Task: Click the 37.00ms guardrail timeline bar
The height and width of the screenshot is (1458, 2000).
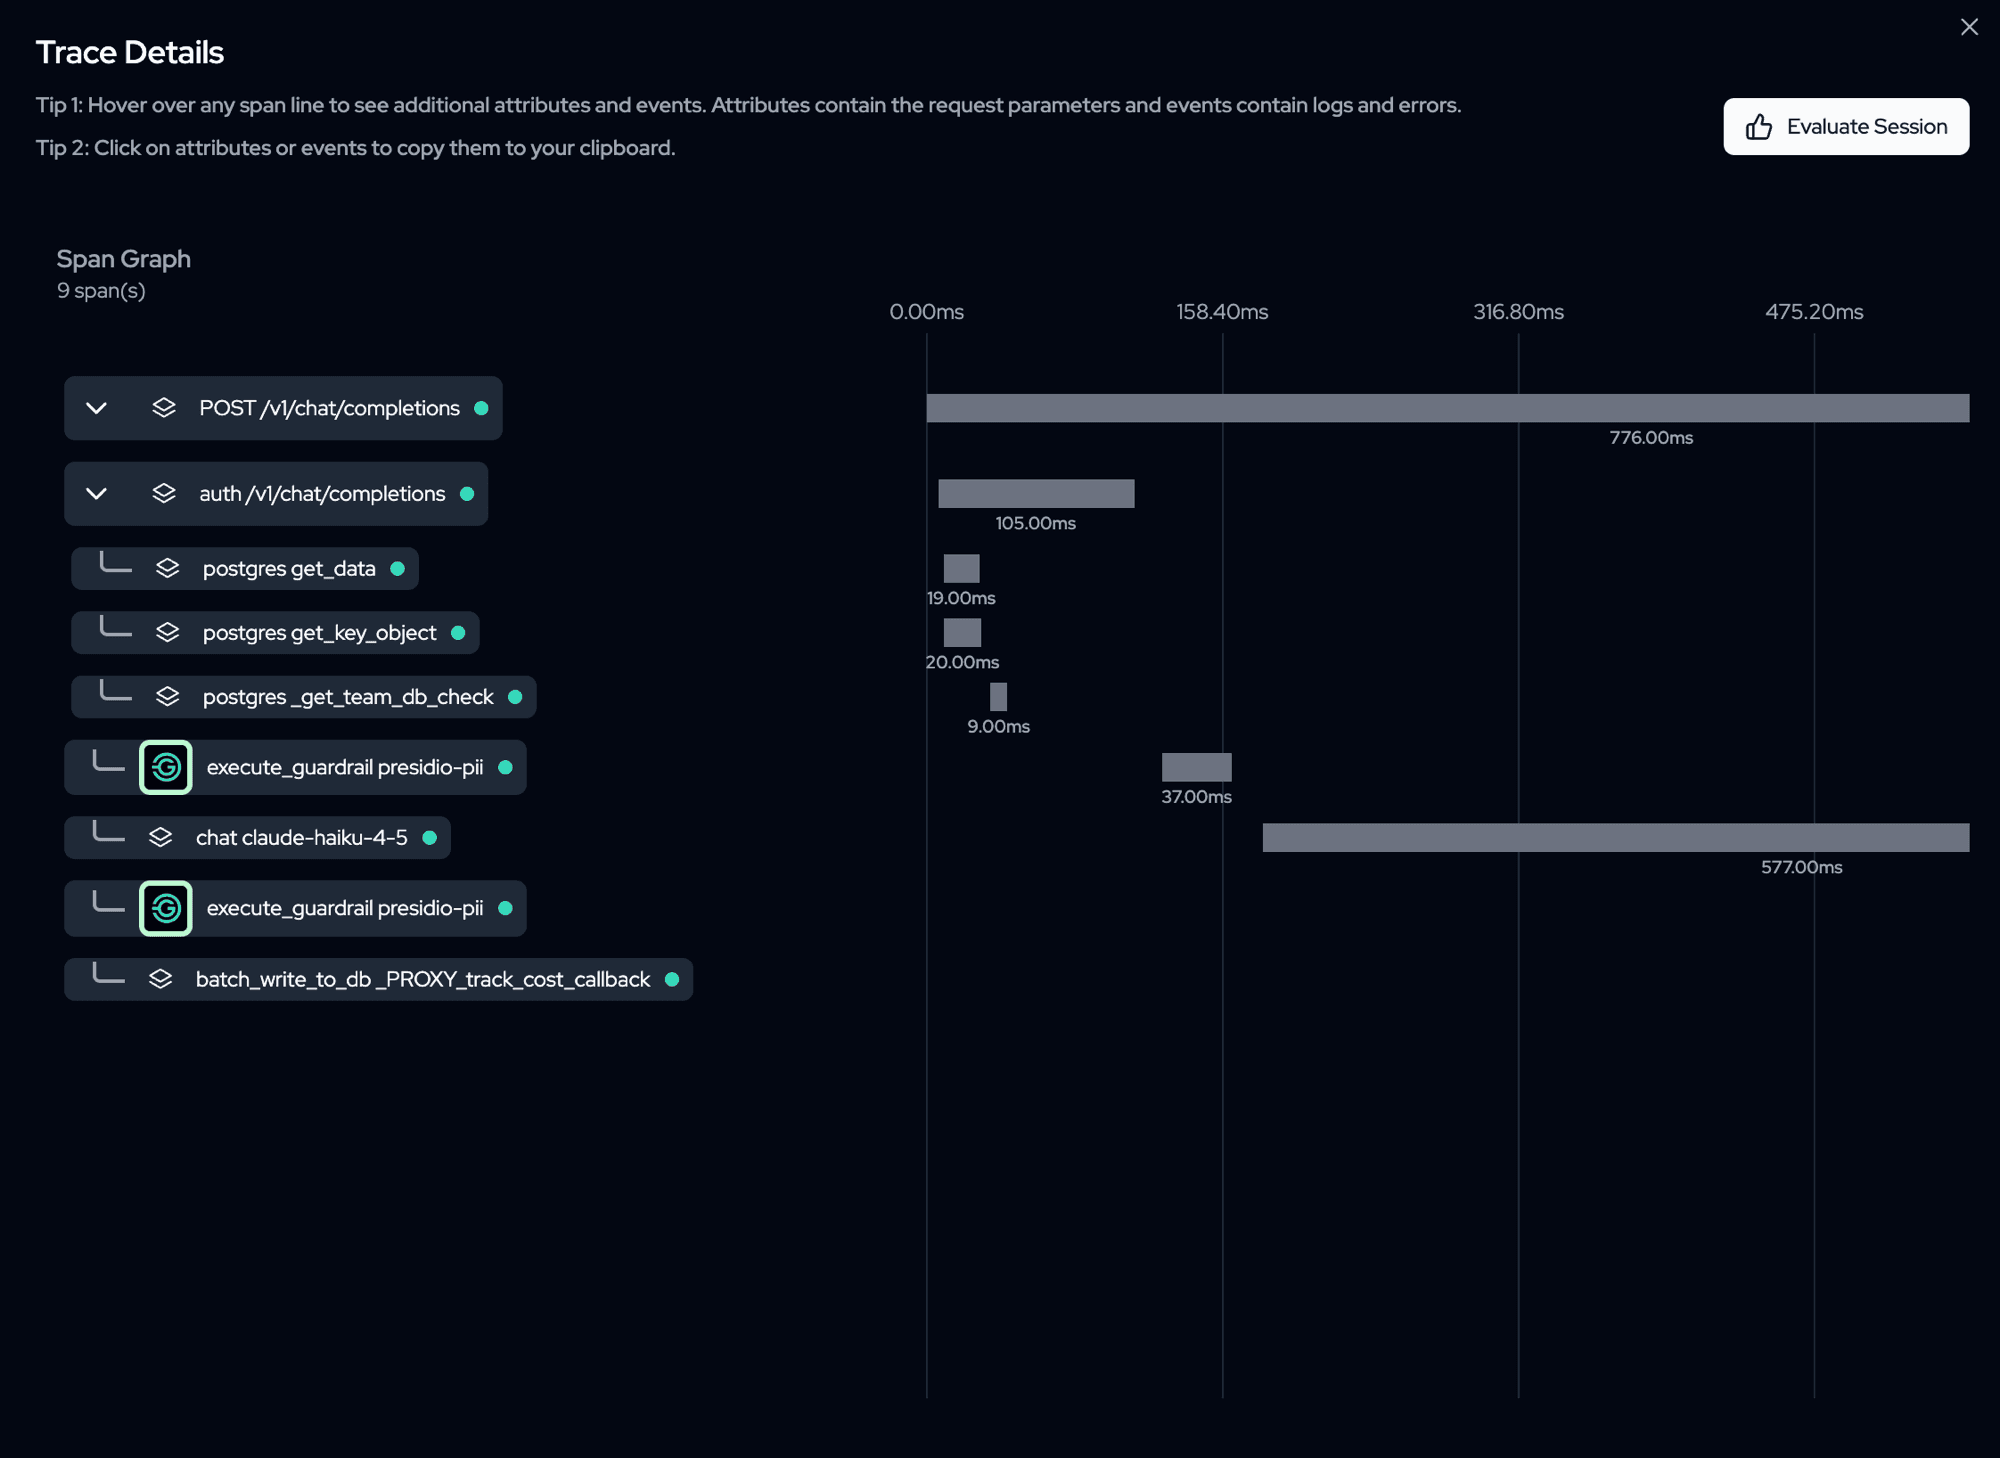Action: [x=1197, y=767]
